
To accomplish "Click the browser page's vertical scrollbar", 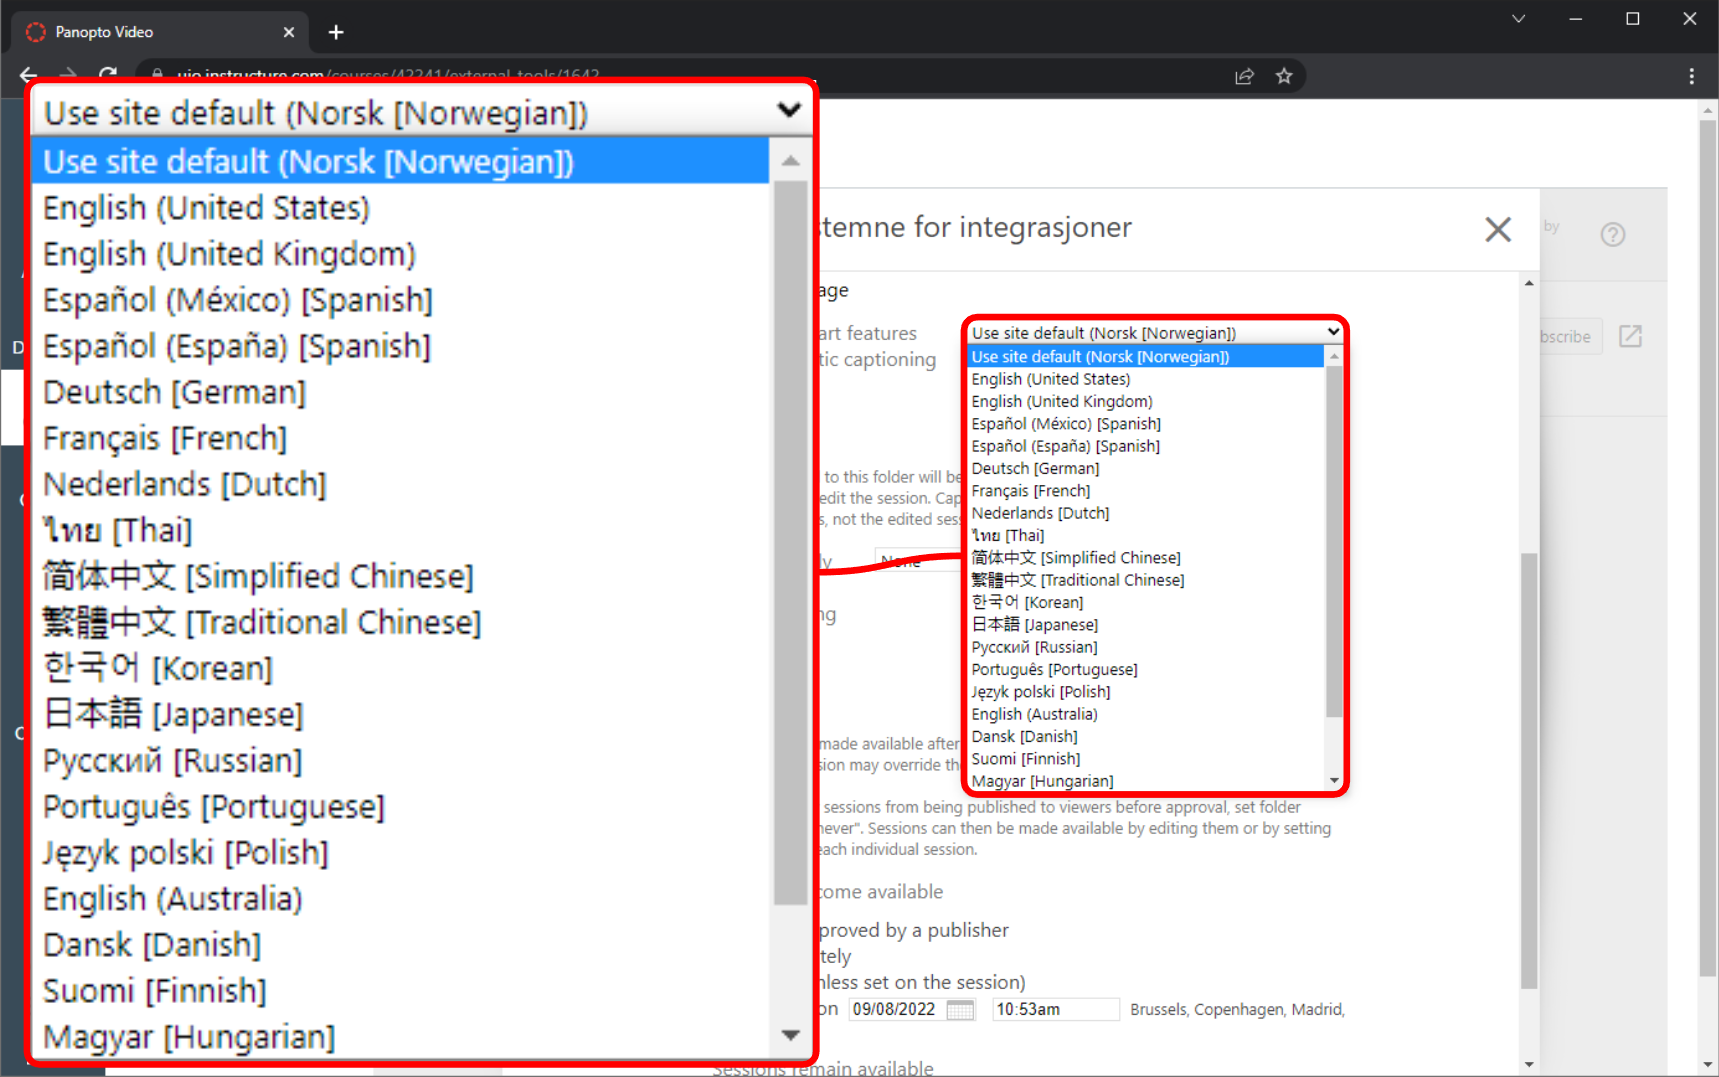I will [x=1708, y=548].
